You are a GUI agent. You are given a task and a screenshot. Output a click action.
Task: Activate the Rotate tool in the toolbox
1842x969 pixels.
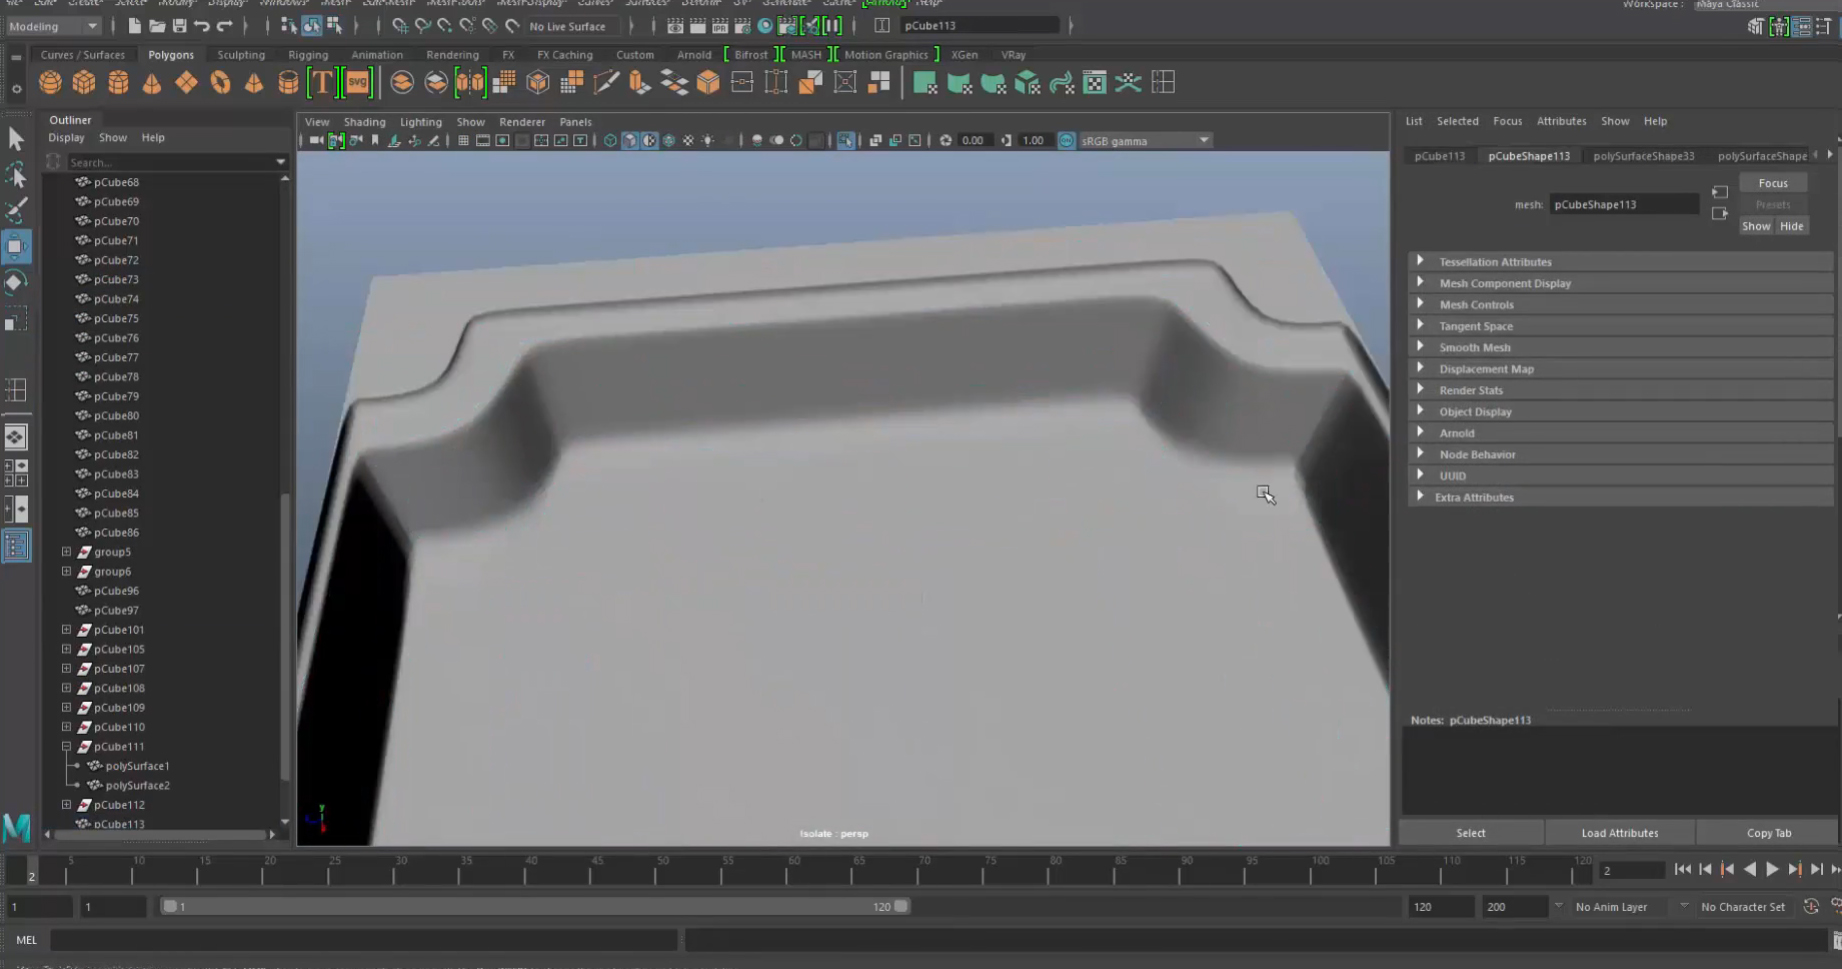tap(16, 282)
